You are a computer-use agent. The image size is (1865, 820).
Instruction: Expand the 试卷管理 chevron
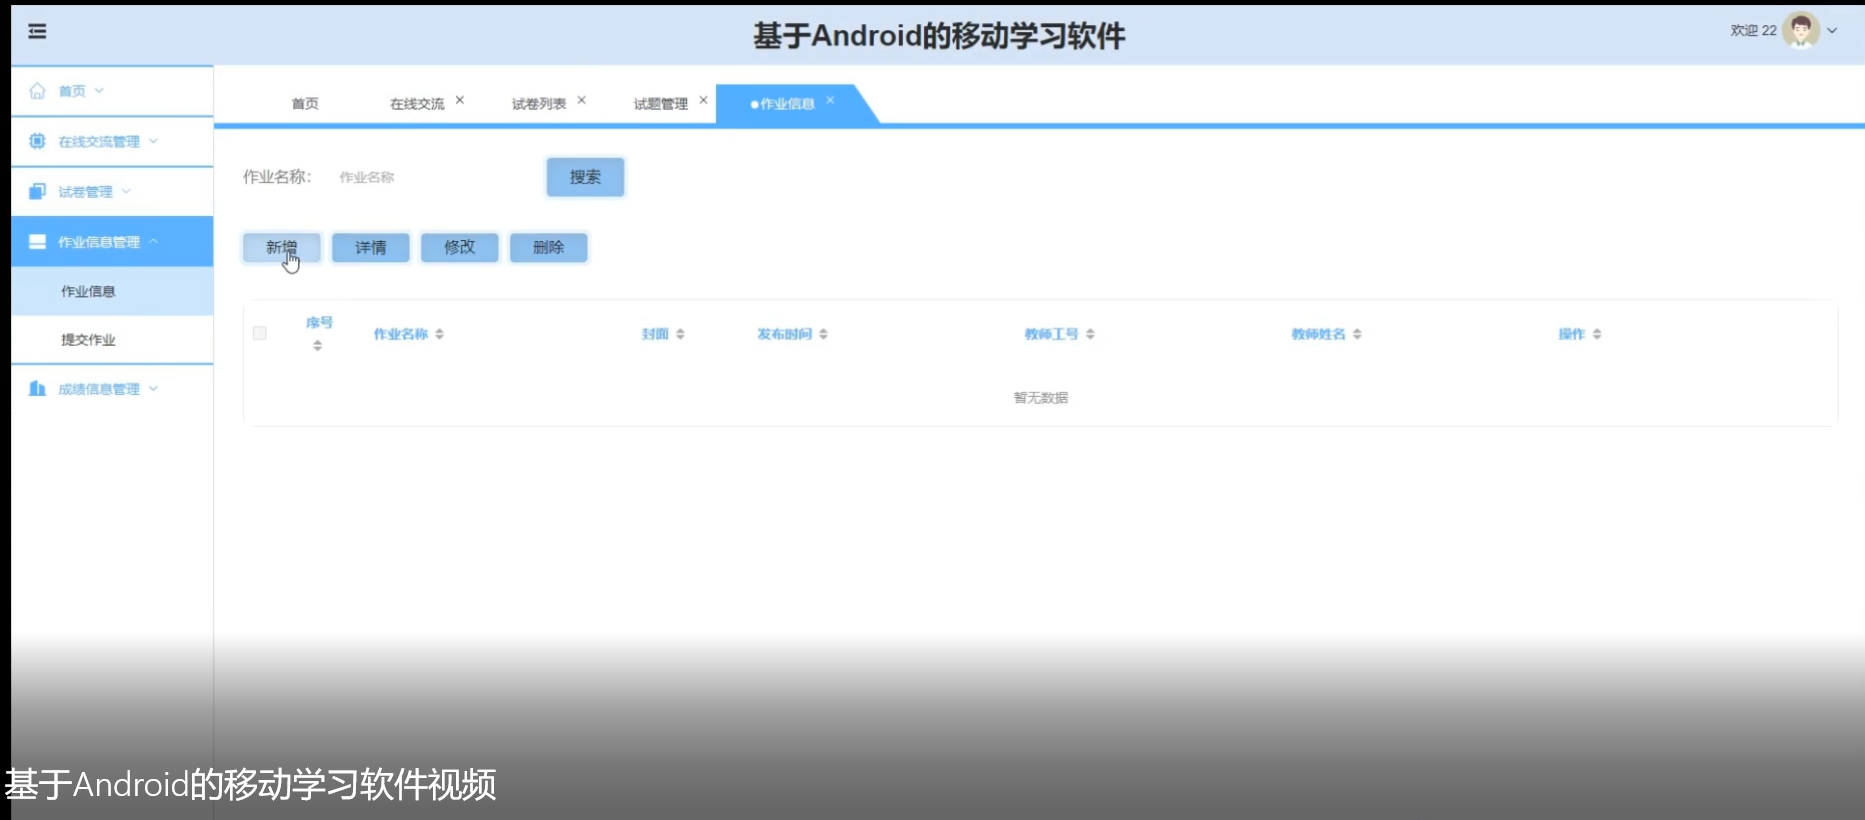pos(126,191)
